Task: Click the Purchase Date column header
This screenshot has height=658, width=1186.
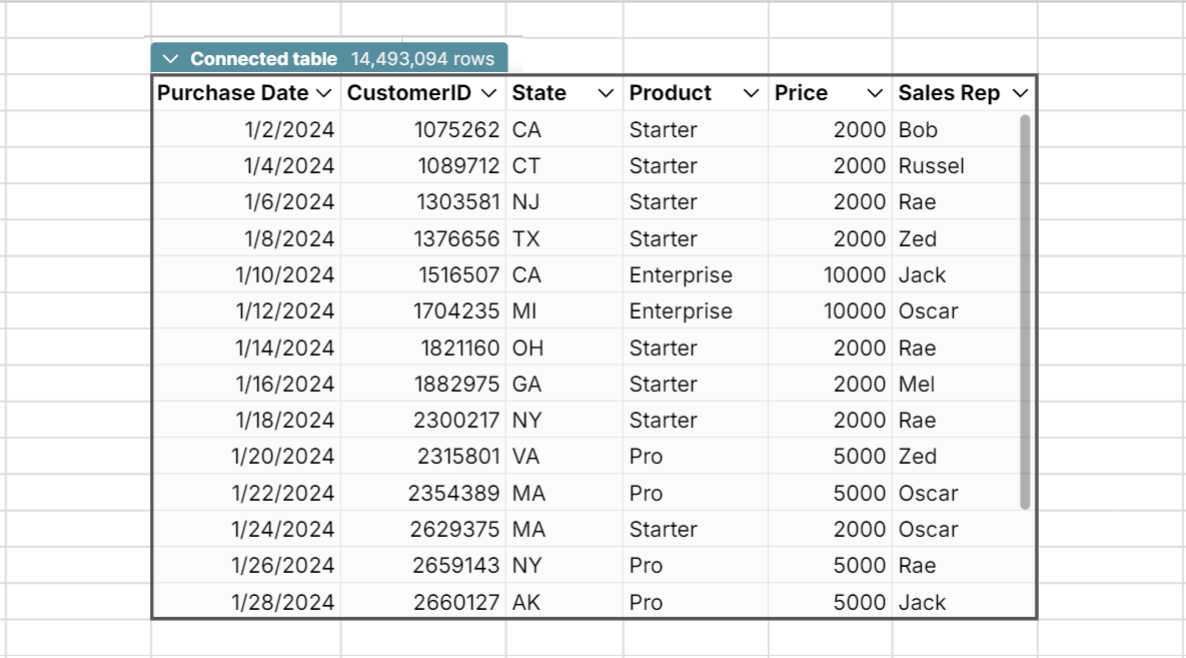Action: [x=232, y=92]
